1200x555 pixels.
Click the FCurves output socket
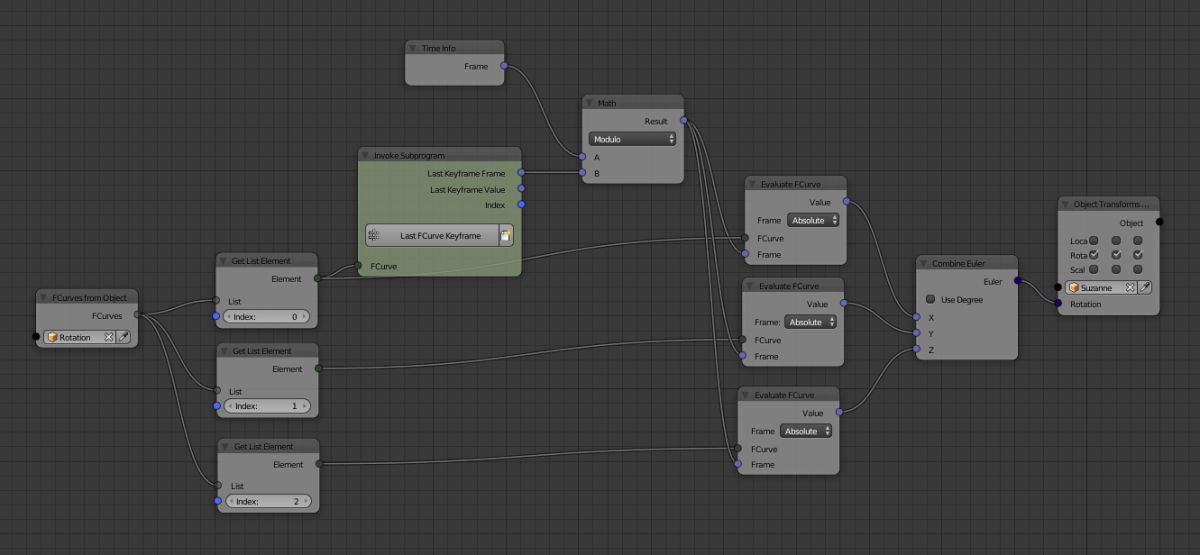(137, 315)
